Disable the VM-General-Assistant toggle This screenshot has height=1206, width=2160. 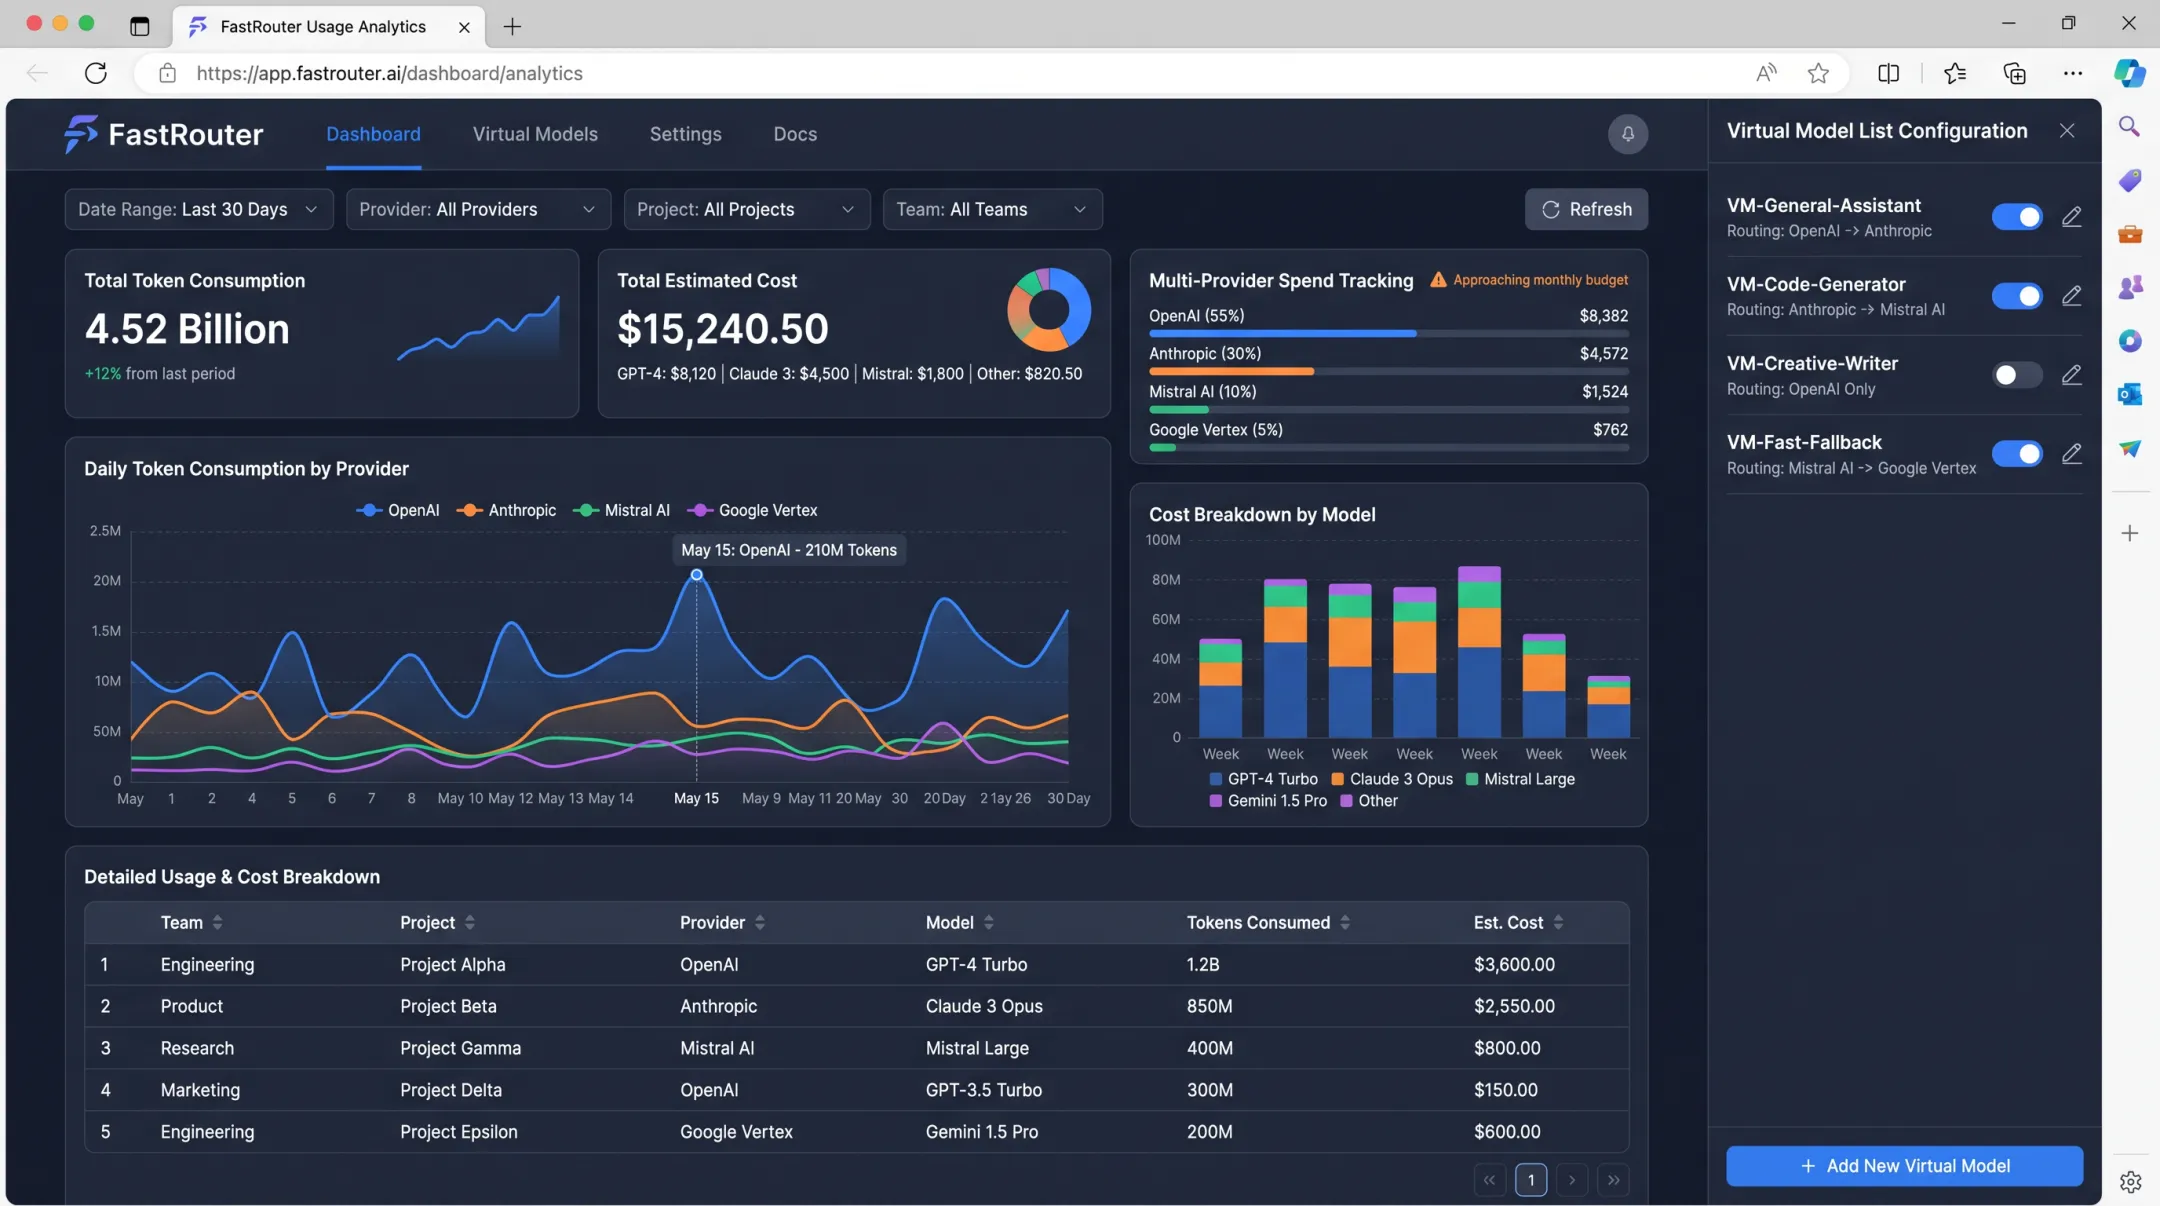(x=2016, y=216)
